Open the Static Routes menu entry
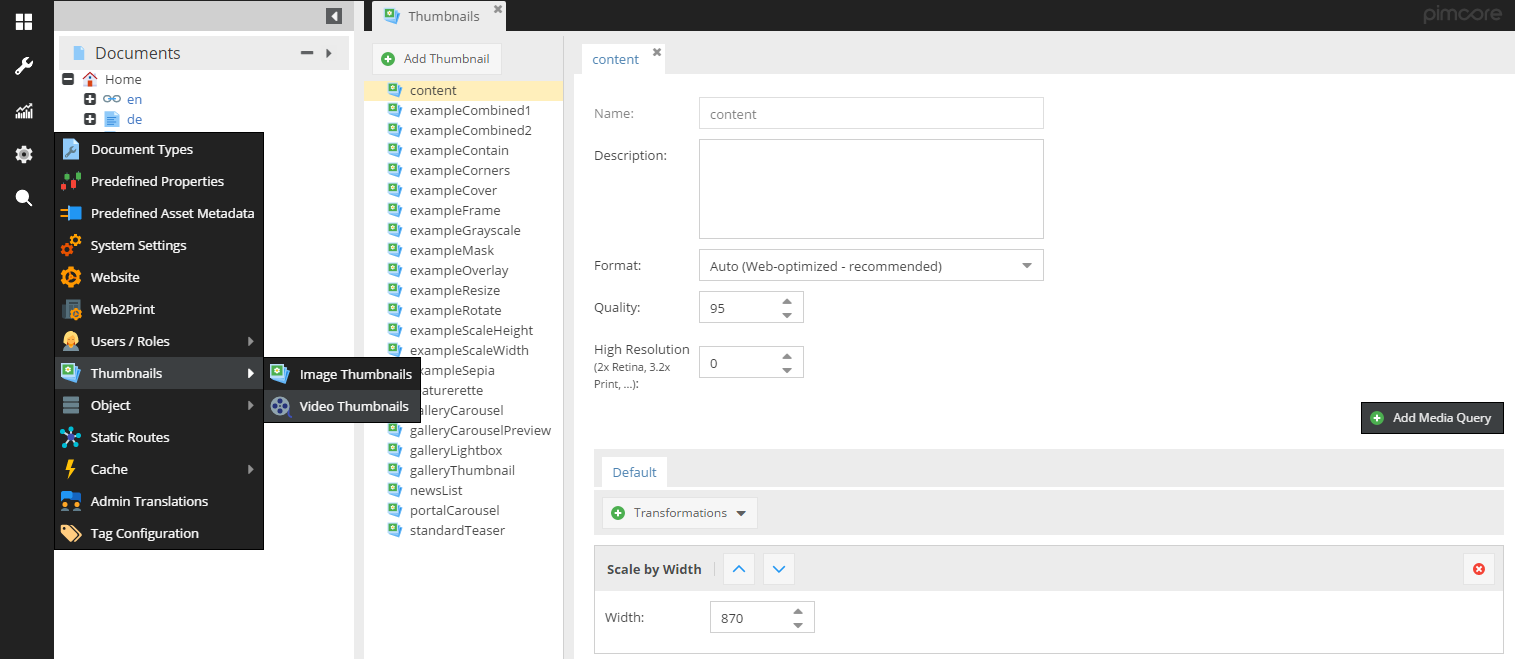The image size is (1515, 659). [x=130, y=437]
